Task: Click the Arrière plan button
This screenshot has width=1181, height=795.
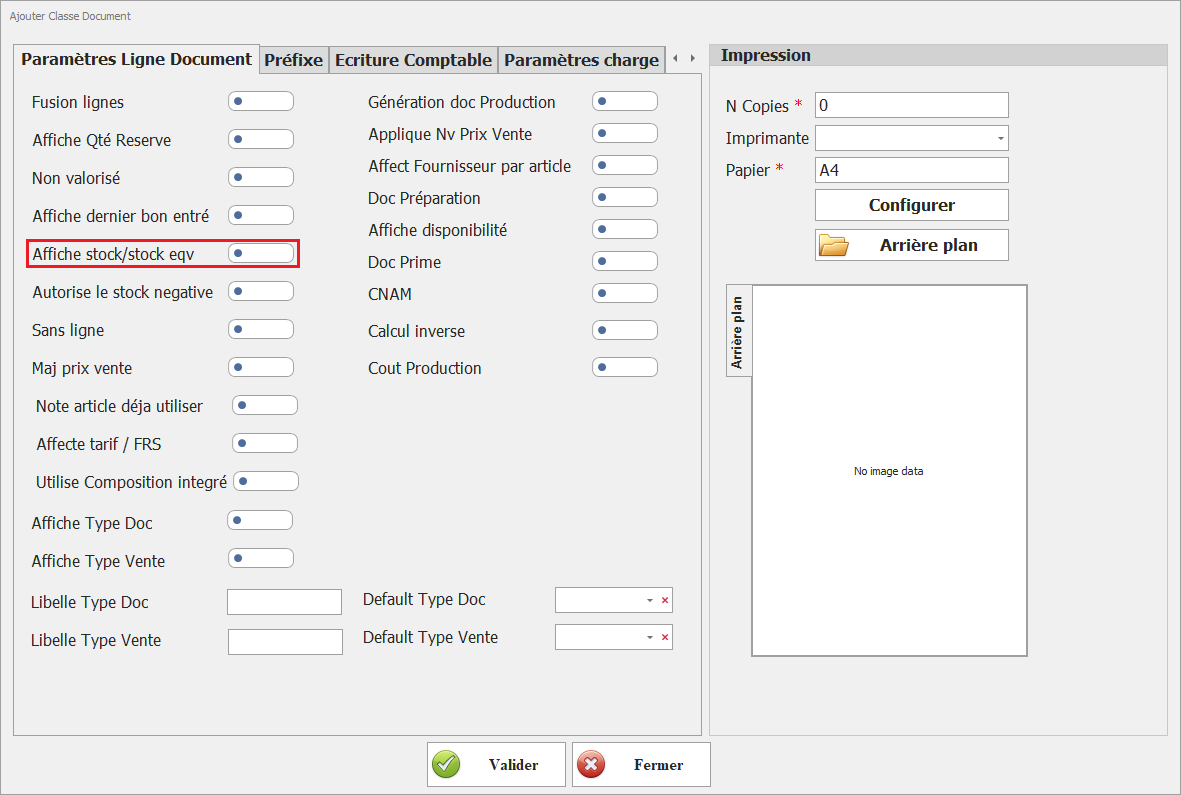Action: pos(911,245)
